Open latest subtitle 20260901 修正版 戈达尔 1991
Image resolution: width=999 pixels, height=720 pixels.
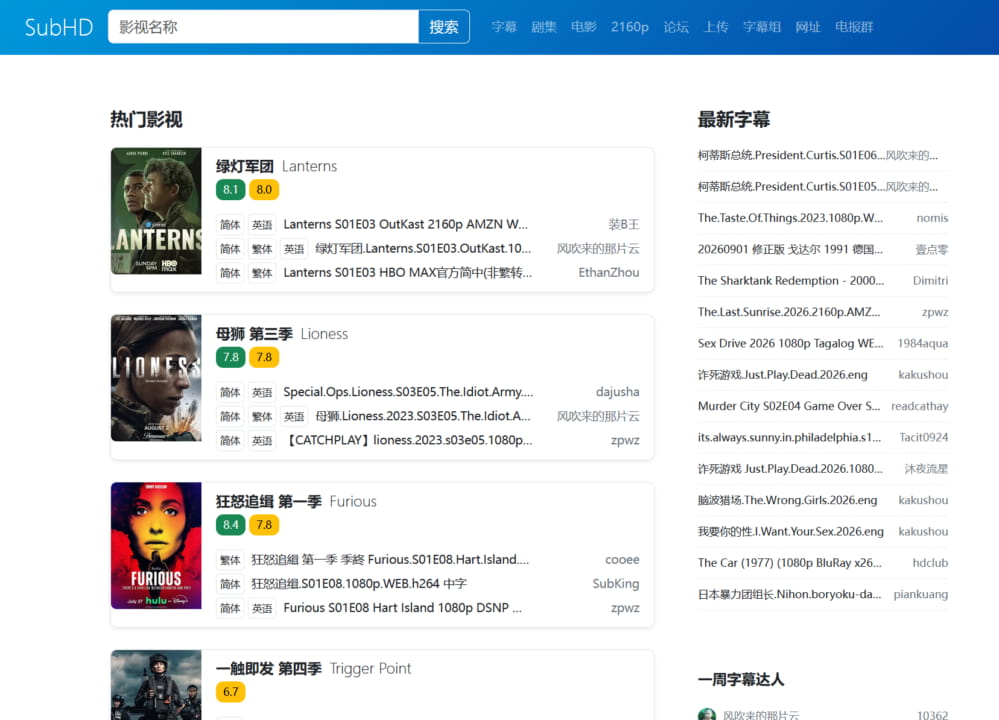tap(790, 249)
